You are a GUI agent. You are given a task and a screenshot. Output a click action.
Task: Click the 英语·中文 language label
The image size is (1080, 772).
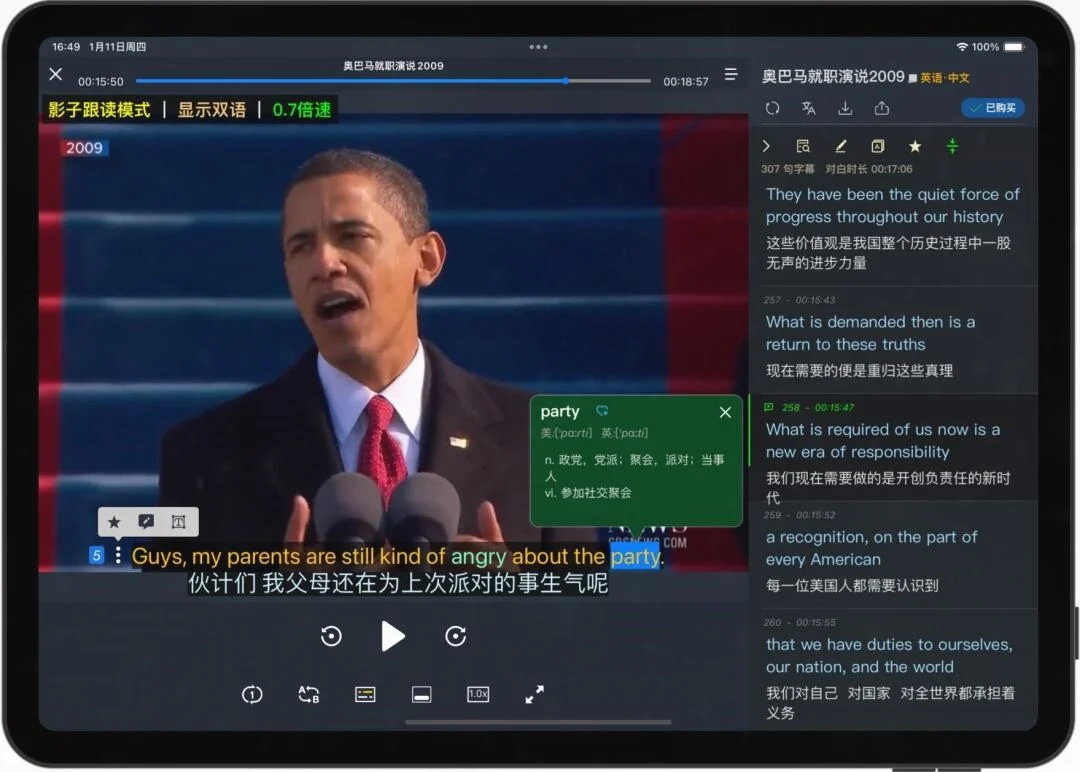(x=944, y=78)
